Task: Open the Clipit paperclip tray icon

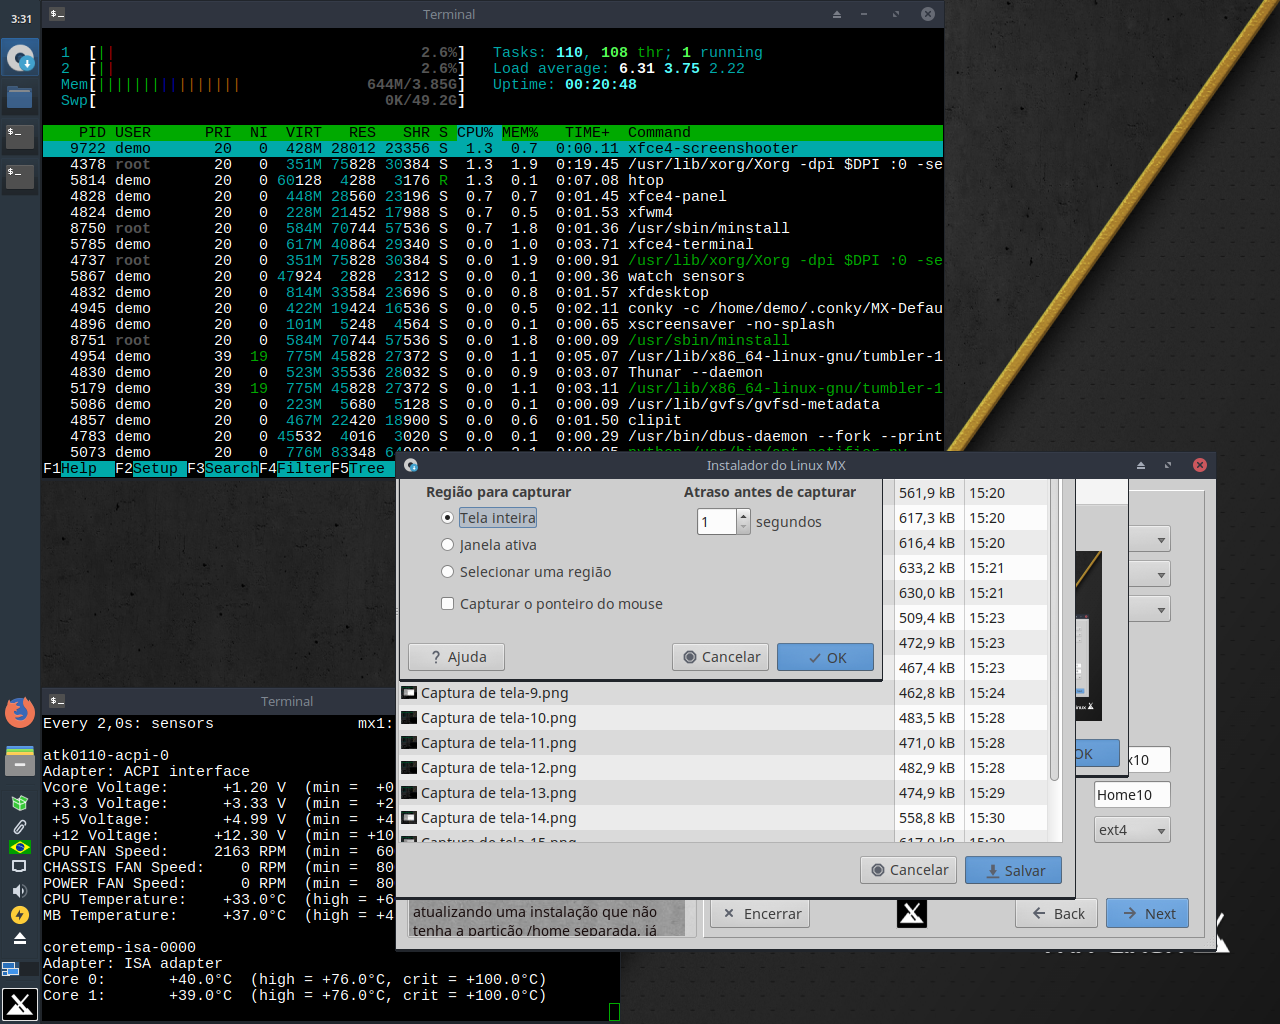Action: (19, 826)
